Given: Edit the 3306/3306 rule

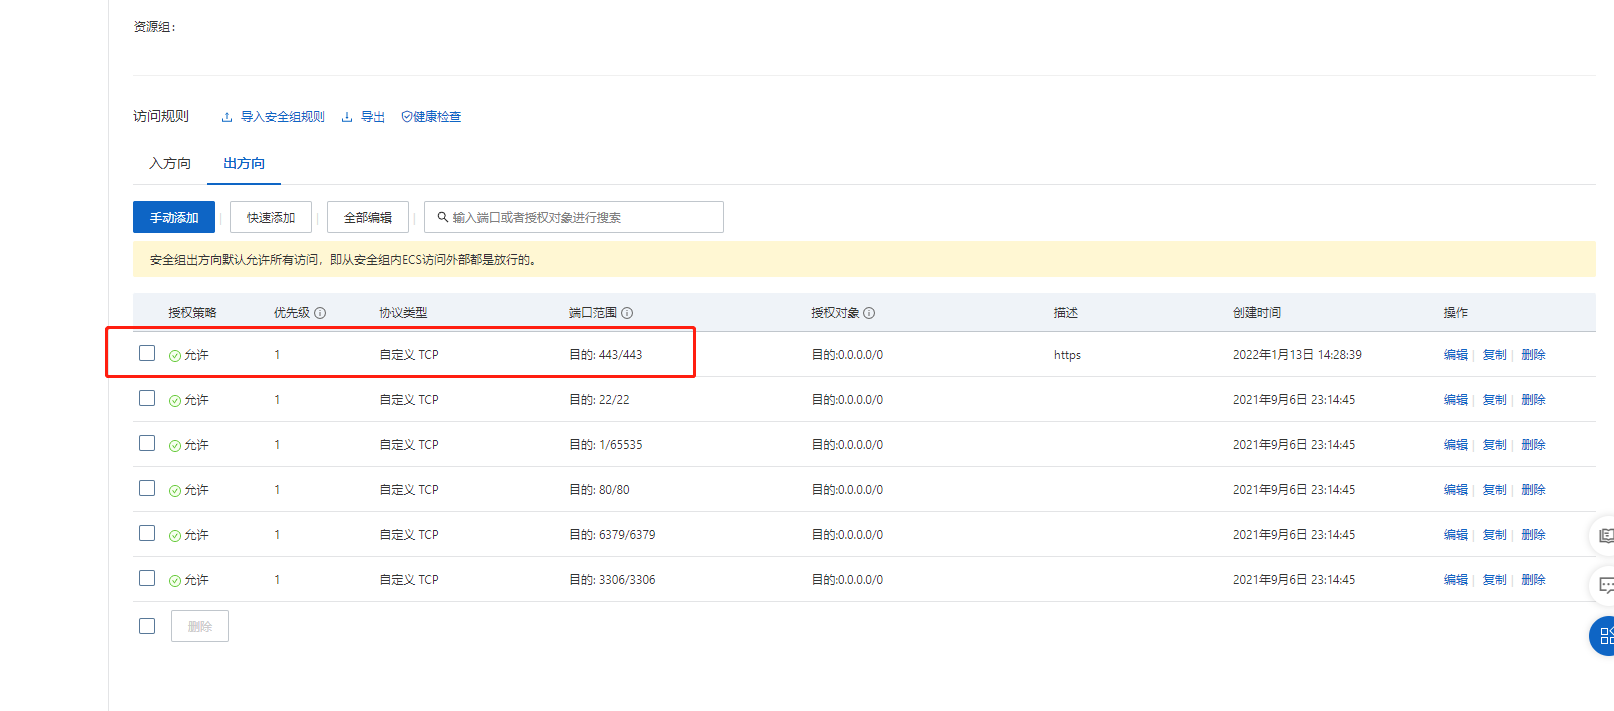Looking at the screenshot, I should [1456, 580].
